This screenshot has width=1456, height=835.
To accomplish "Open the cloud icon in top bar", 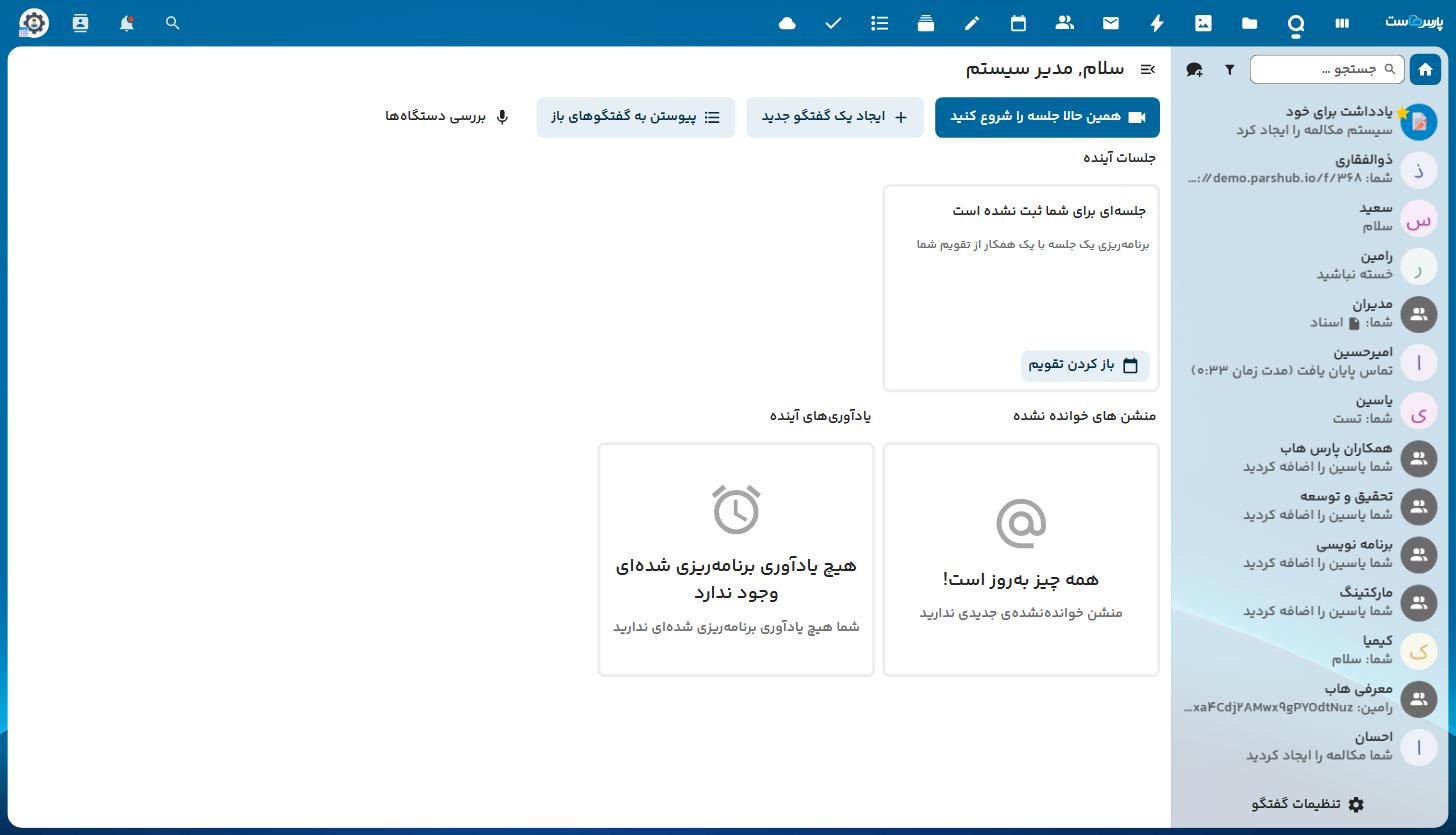I will (787, 23).
